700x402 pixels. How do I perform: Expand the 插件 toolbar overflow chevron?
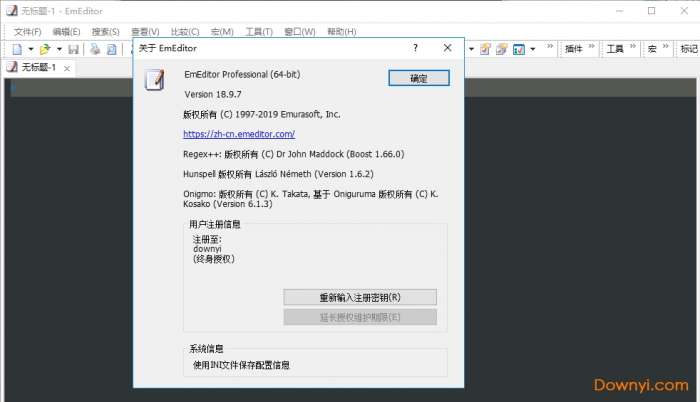(592, 46)
